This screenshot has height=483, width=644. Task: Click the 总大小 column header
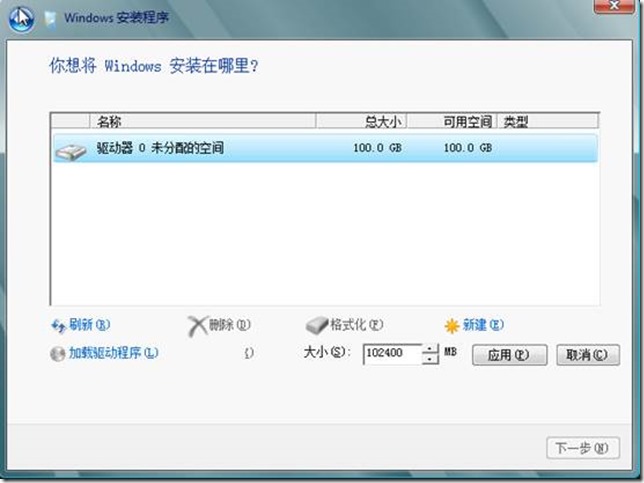pos(361,122)
